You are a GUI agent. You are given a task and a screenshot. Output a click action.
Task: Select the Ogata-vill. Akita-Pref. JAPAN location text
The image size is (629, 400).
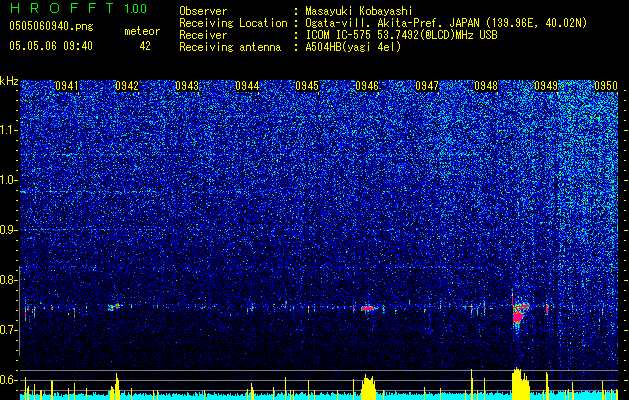446,24
